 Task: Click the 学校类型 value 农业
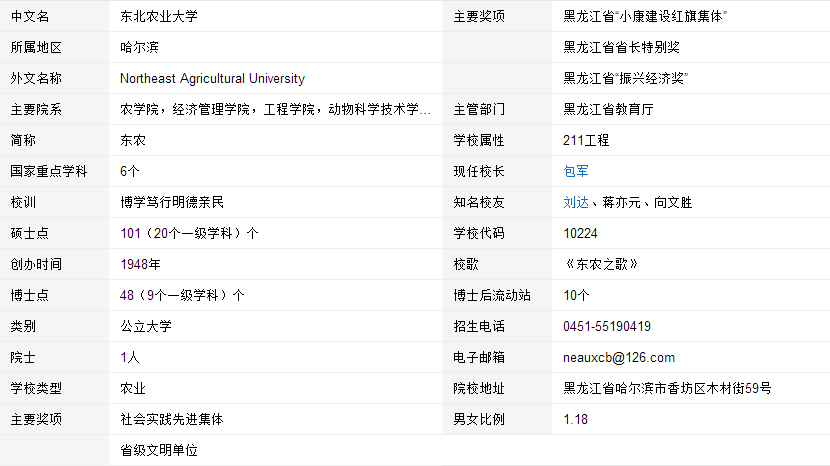pos(133,388)
